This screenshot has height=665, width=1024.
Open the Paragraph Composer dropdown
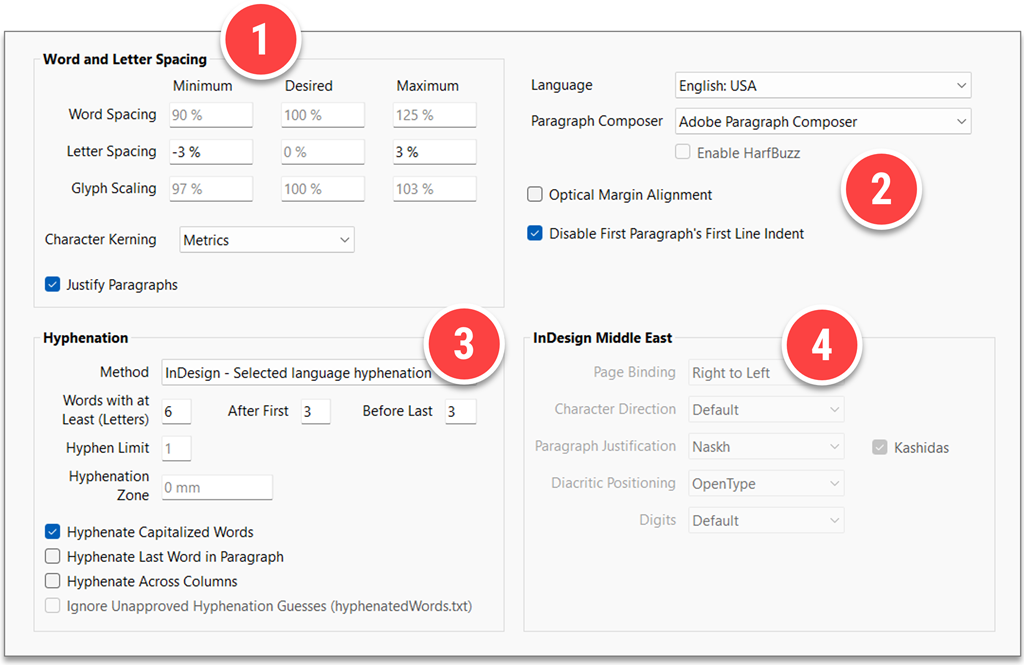point(823,122)
